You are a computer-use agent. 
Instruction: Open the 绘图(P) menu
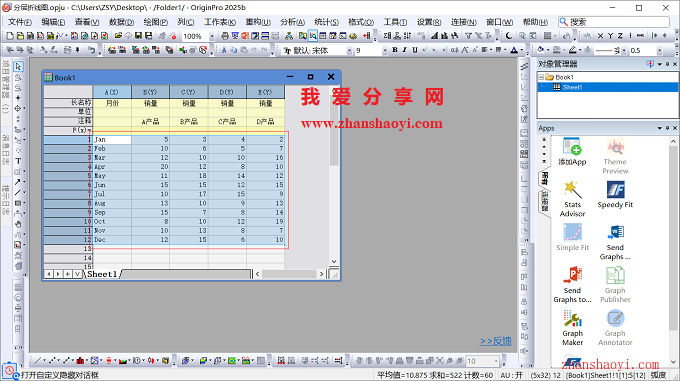point(156,22)
